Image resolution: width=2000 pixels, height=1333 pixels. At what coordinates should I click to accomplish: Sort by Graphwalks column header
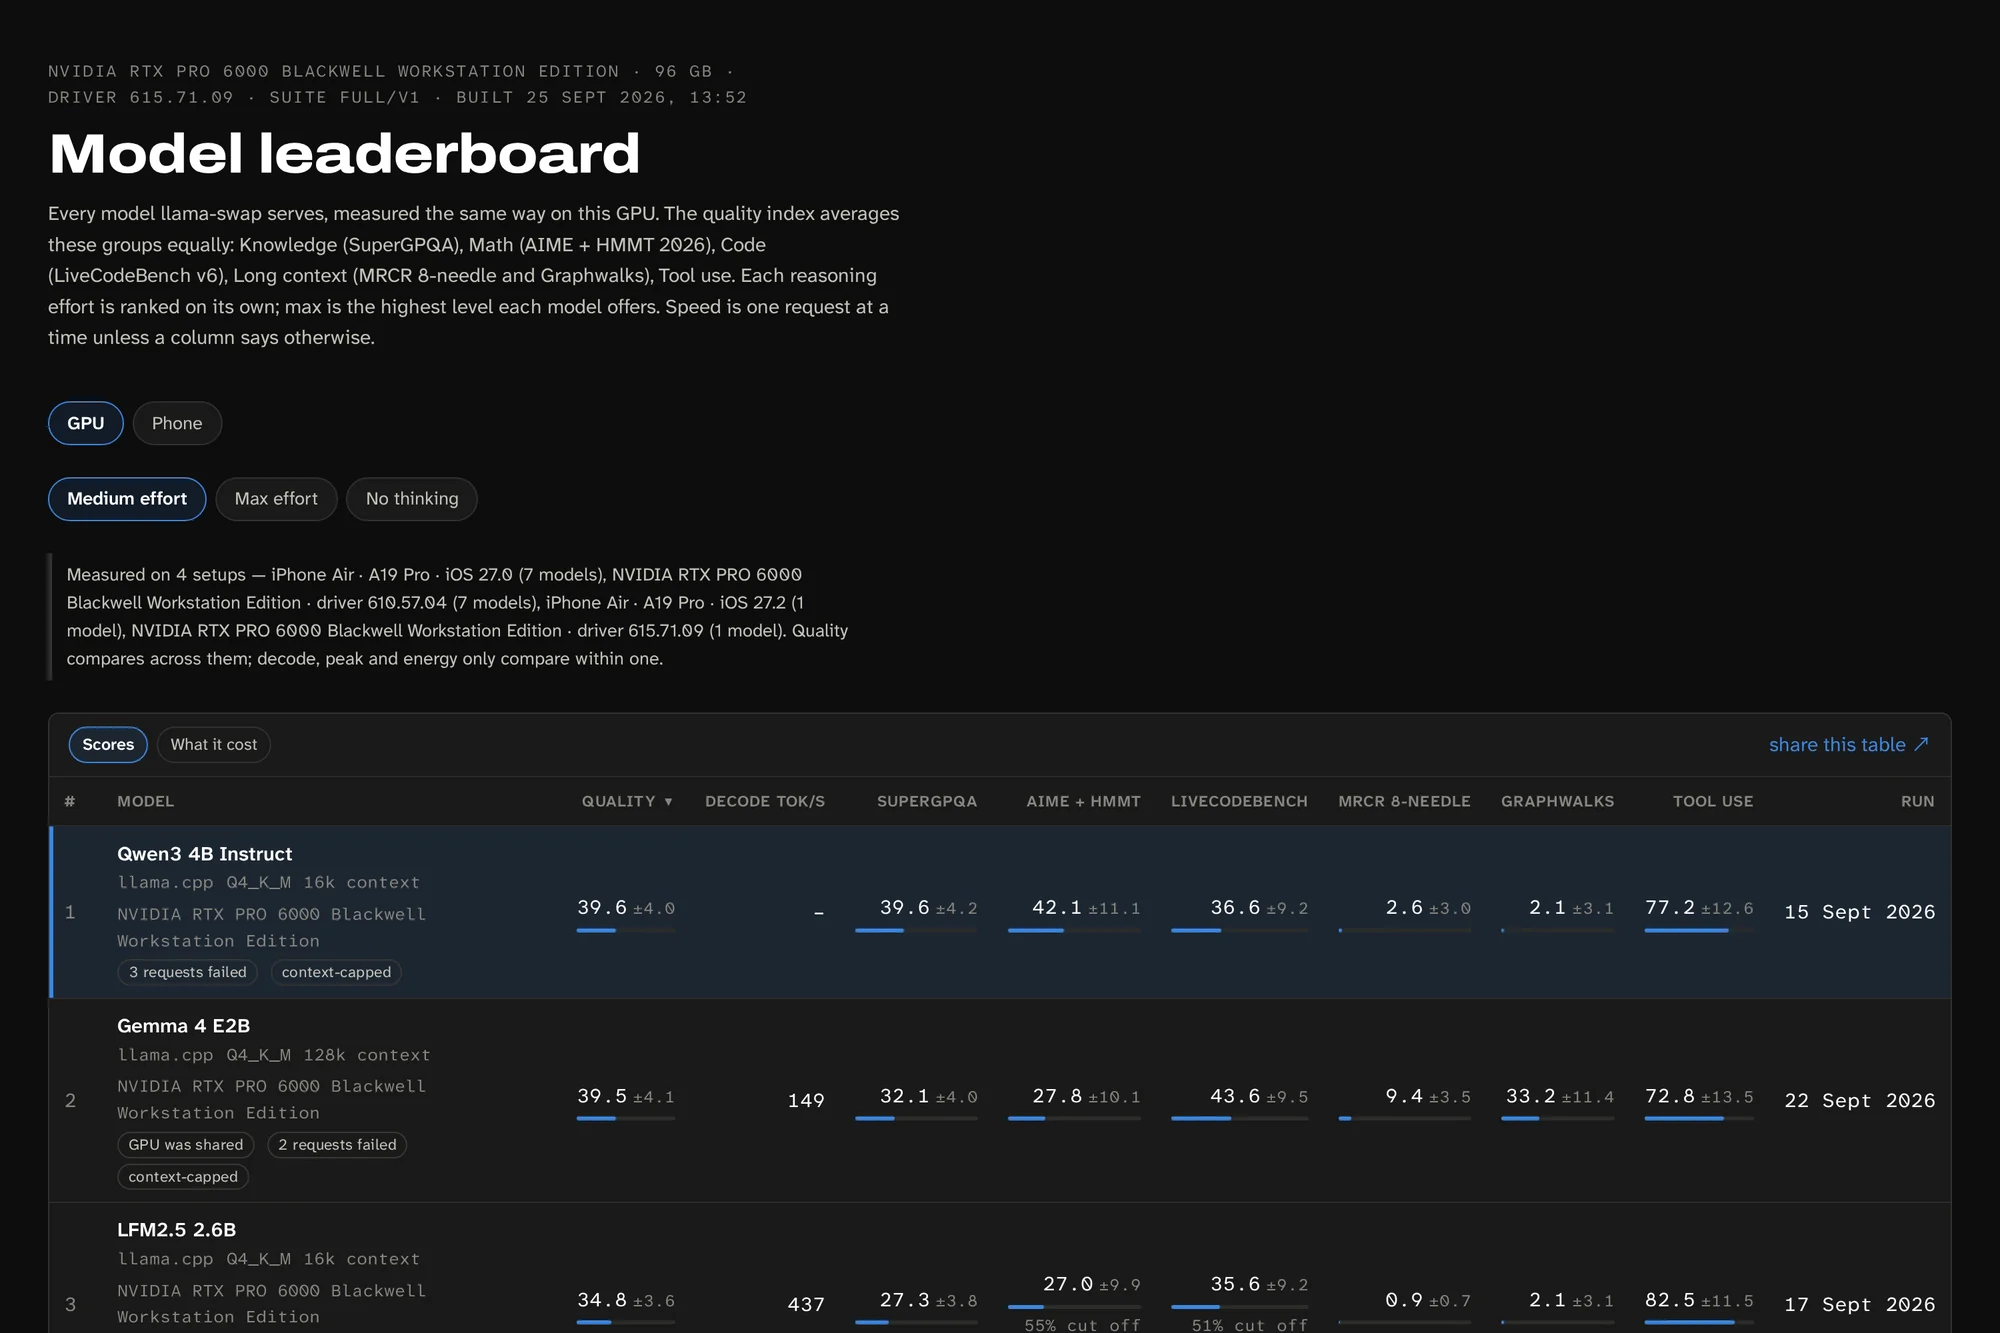[x=1557, y=801]
